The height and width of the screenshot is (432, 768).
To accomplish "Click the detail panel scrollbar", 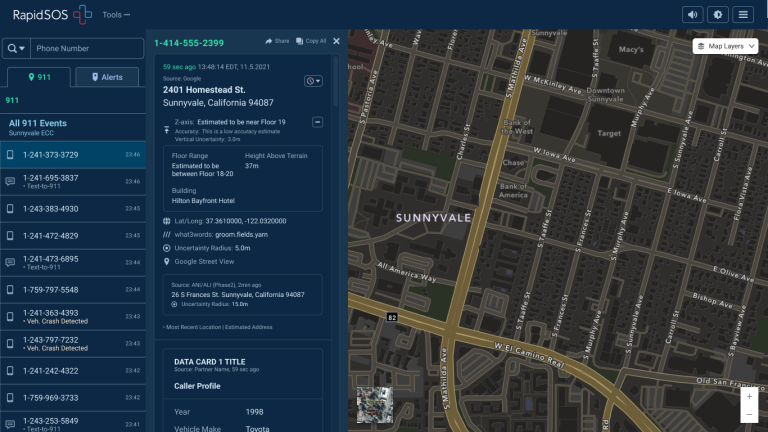I will (x=336, y=81).
